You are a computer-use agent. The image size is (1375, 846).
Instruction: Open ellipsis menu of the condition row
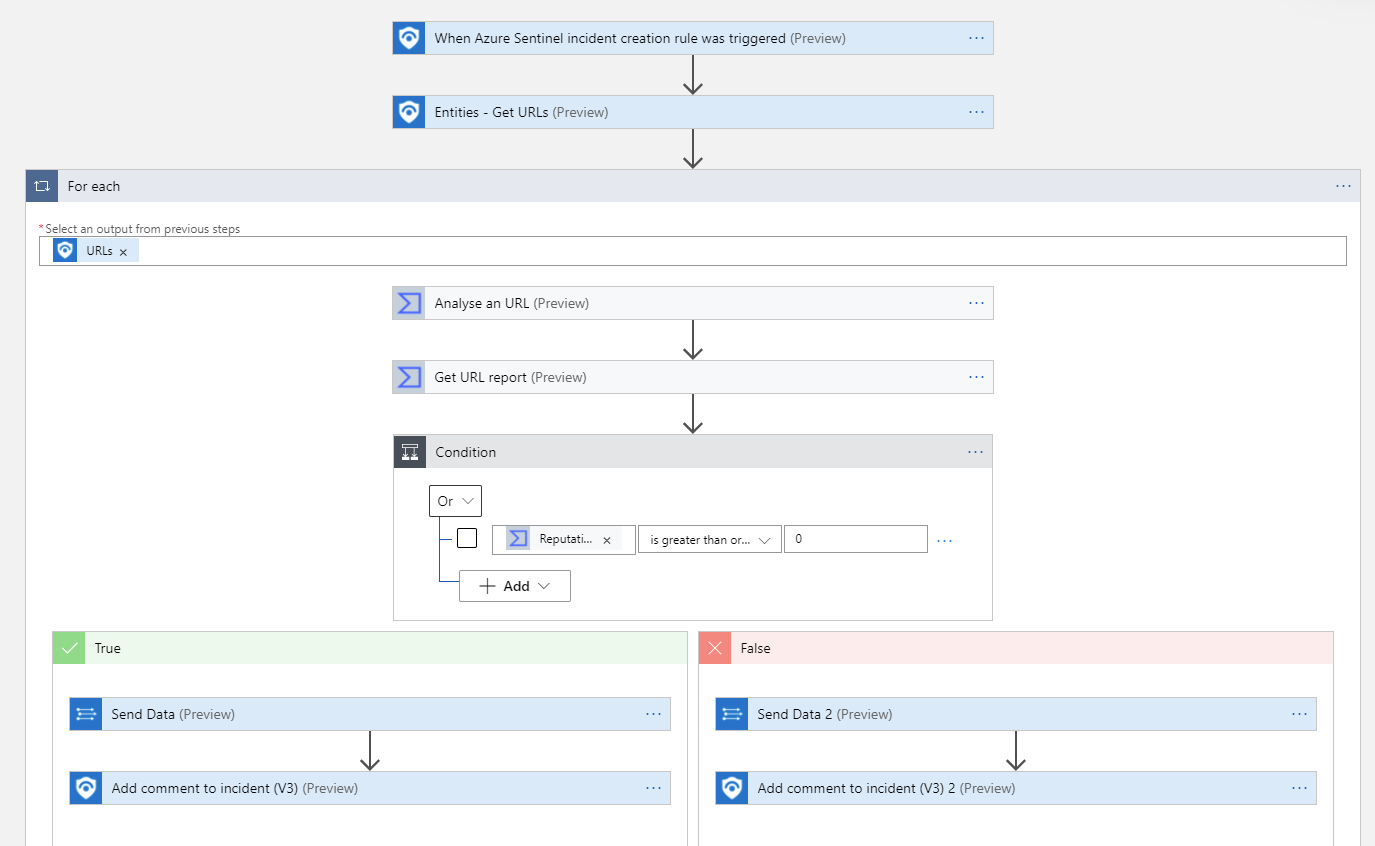coord(944,540)
